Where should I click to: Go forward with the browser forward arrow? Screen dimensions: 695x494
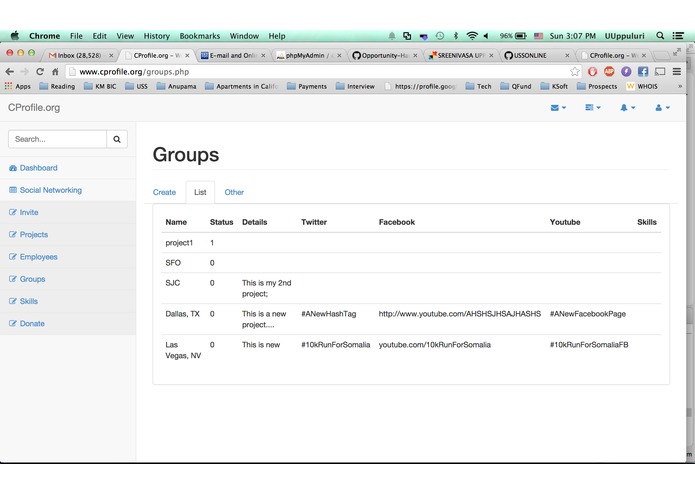tap(25, 71)
